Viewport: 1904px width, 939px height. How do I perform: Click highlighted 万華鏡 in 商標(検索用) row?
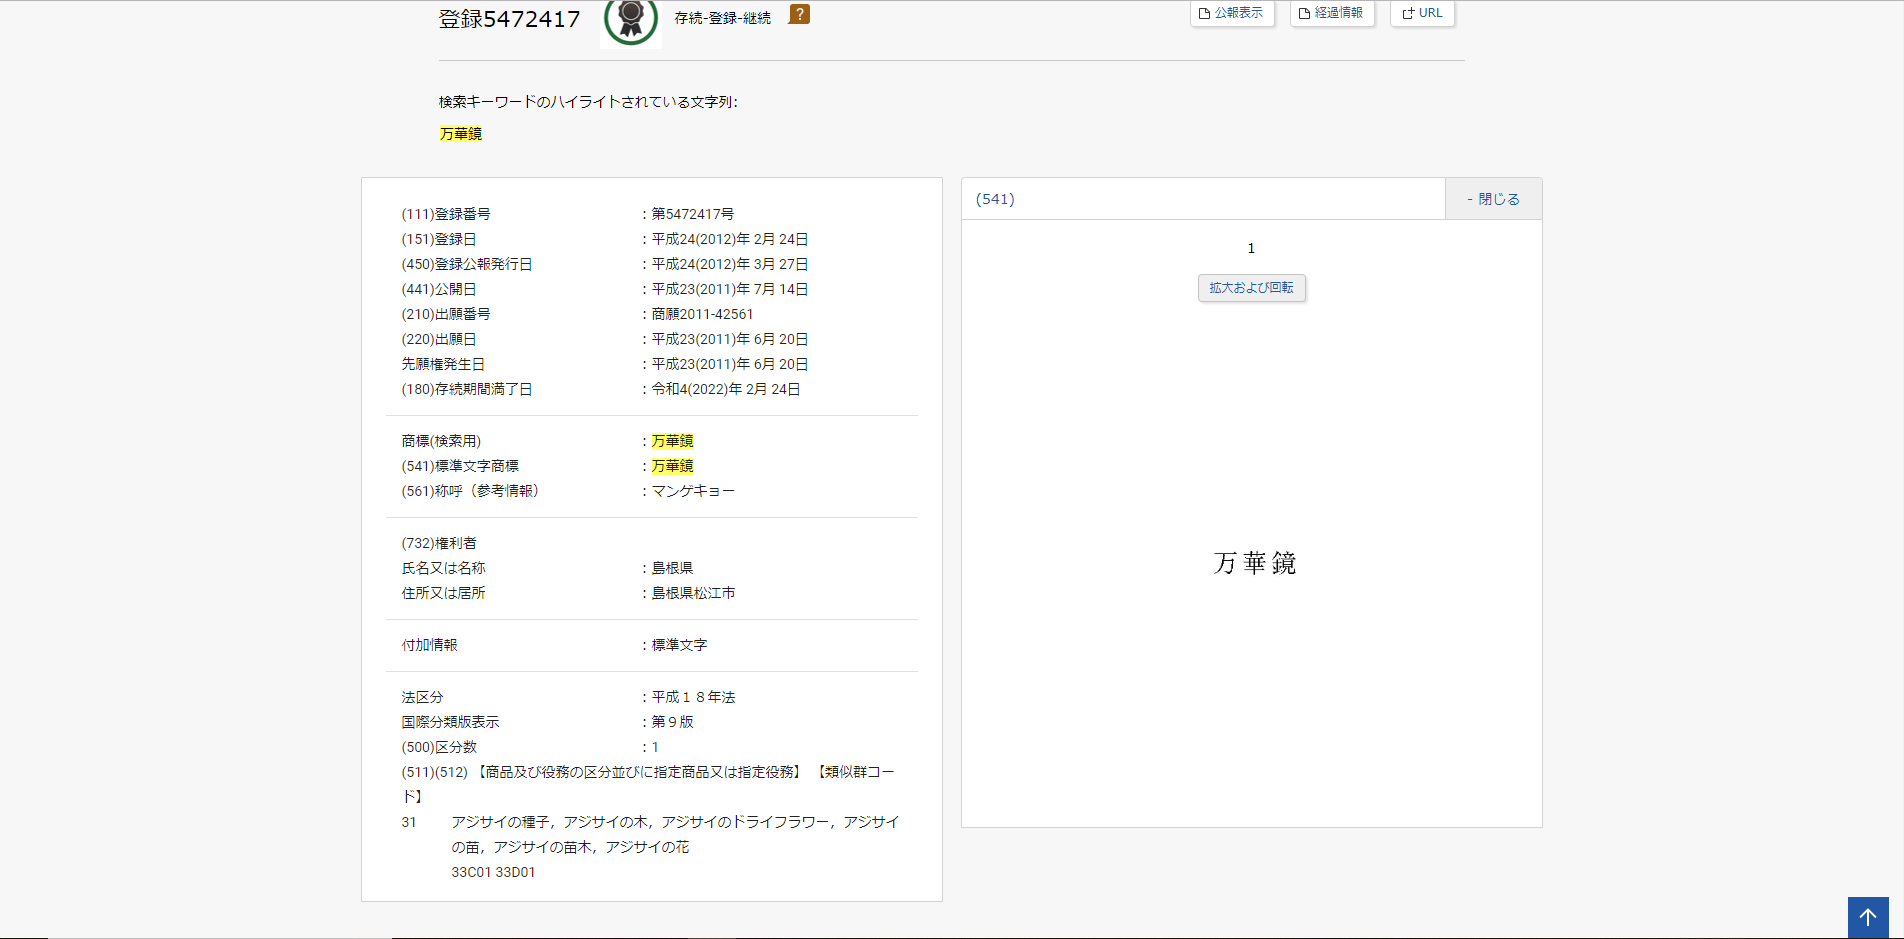(x=672, y=441)
